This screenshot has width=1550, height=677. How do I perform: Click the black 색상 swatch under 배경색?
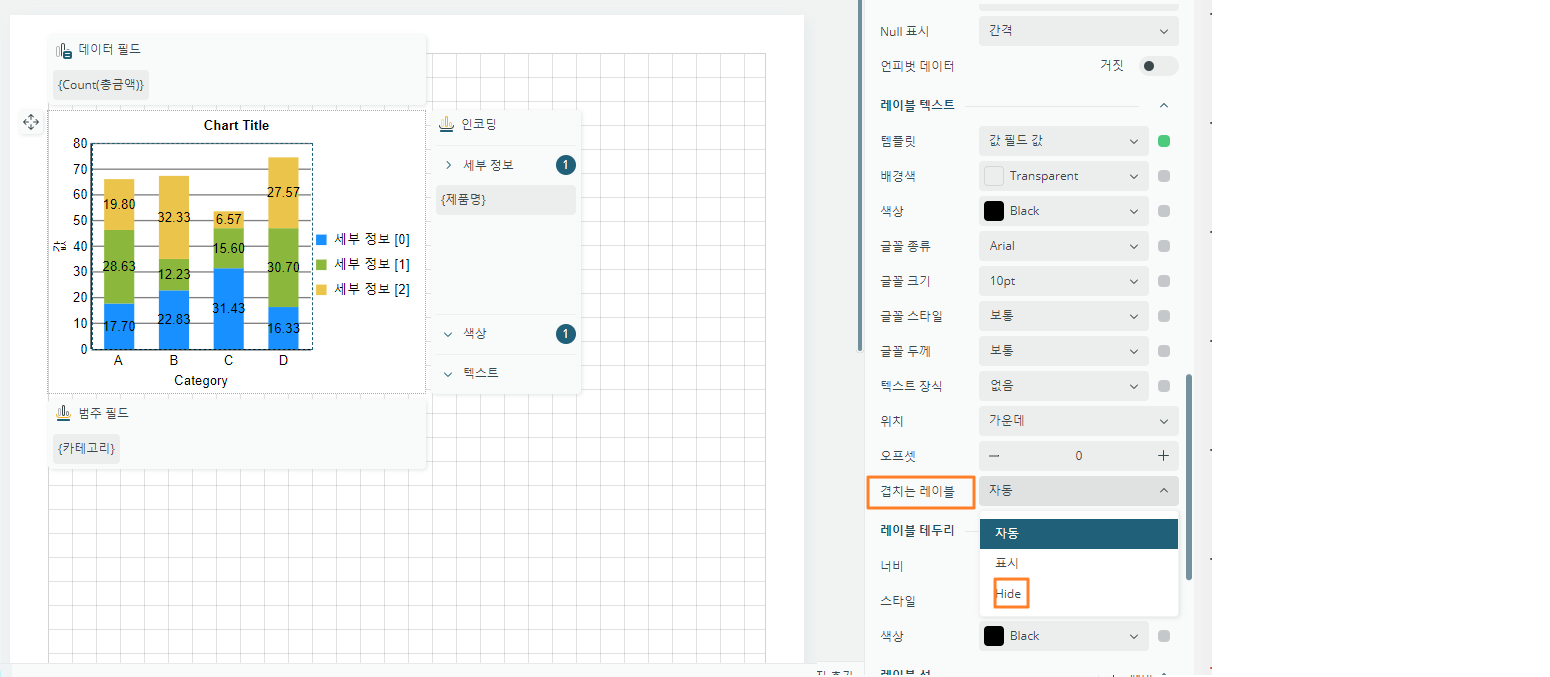994,211
